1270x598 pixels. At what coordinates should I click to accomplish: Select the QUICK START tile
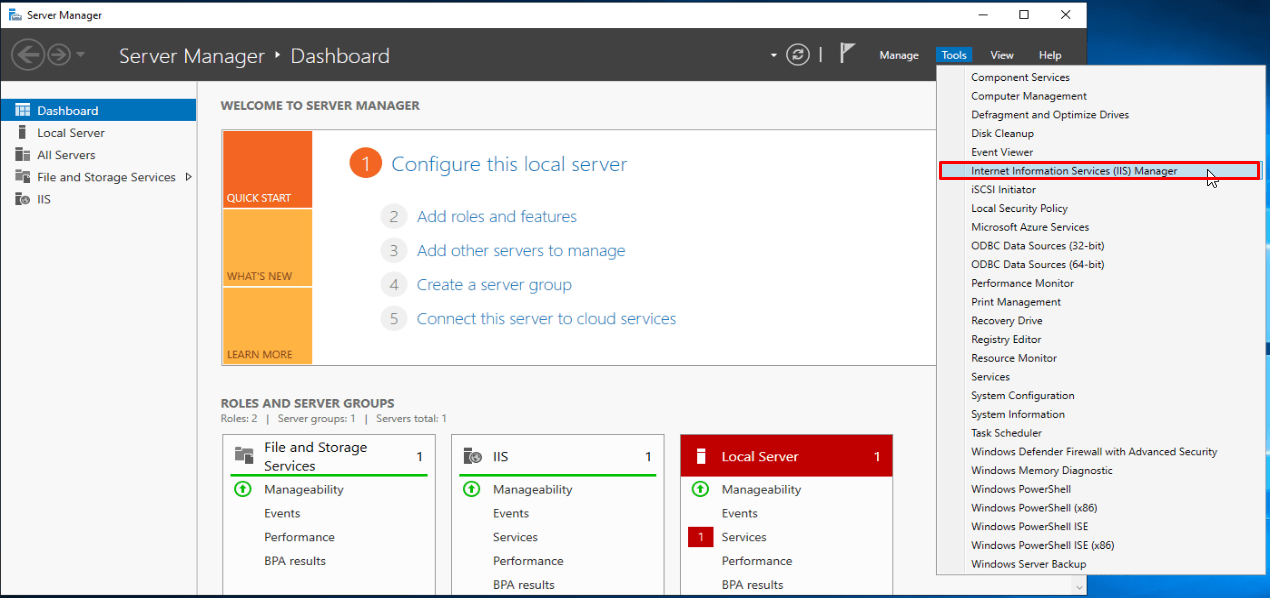coord(267,169)
